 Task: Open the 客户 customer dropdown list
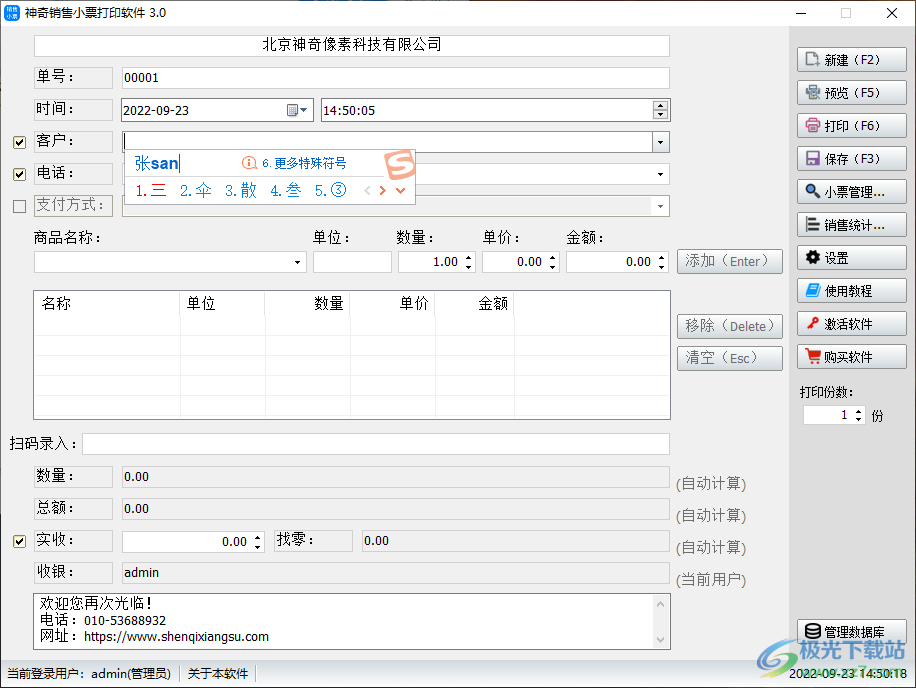click(x=661, y=142)
